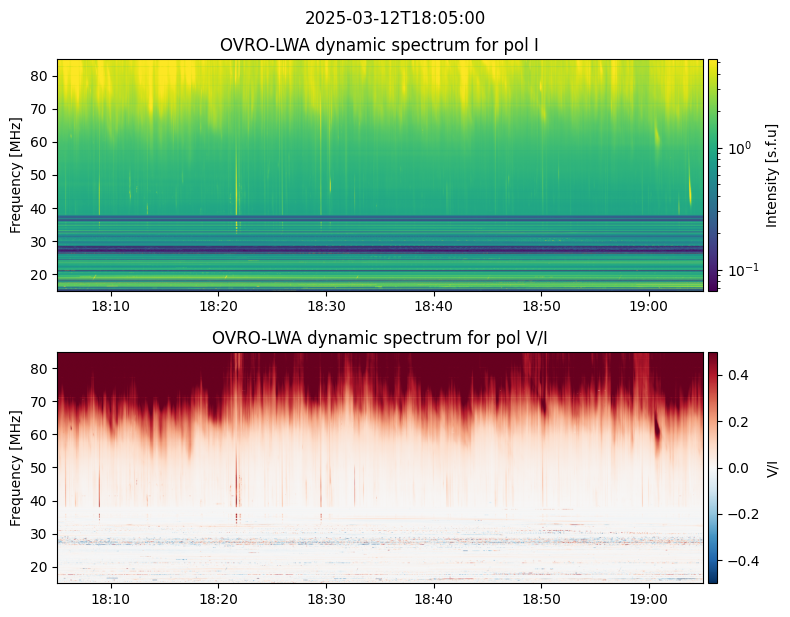Click the 20 MHz tick on the bottom plot

[x=40, y=567]
